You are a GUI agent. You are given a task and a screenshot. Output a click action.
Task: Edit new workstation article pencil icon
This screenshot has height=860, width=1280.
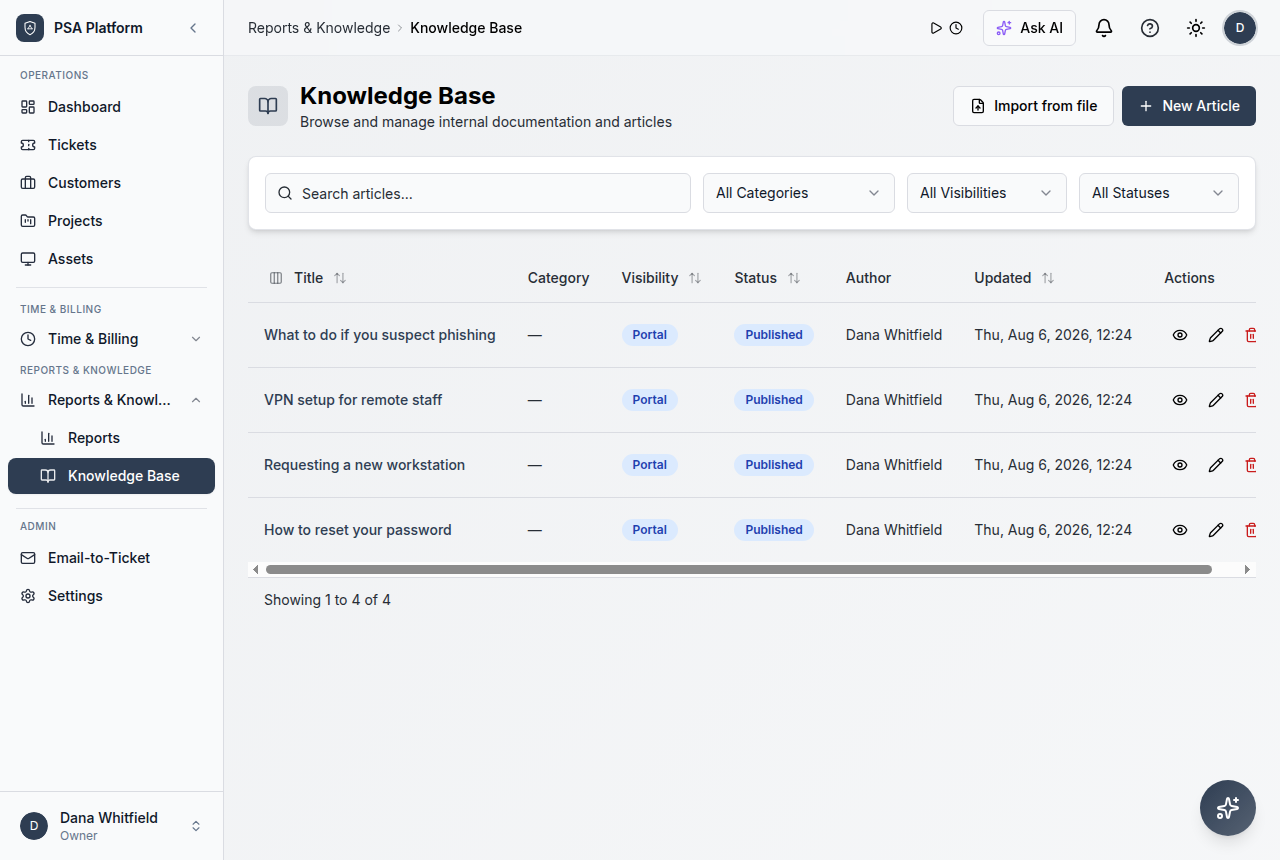1216,465
